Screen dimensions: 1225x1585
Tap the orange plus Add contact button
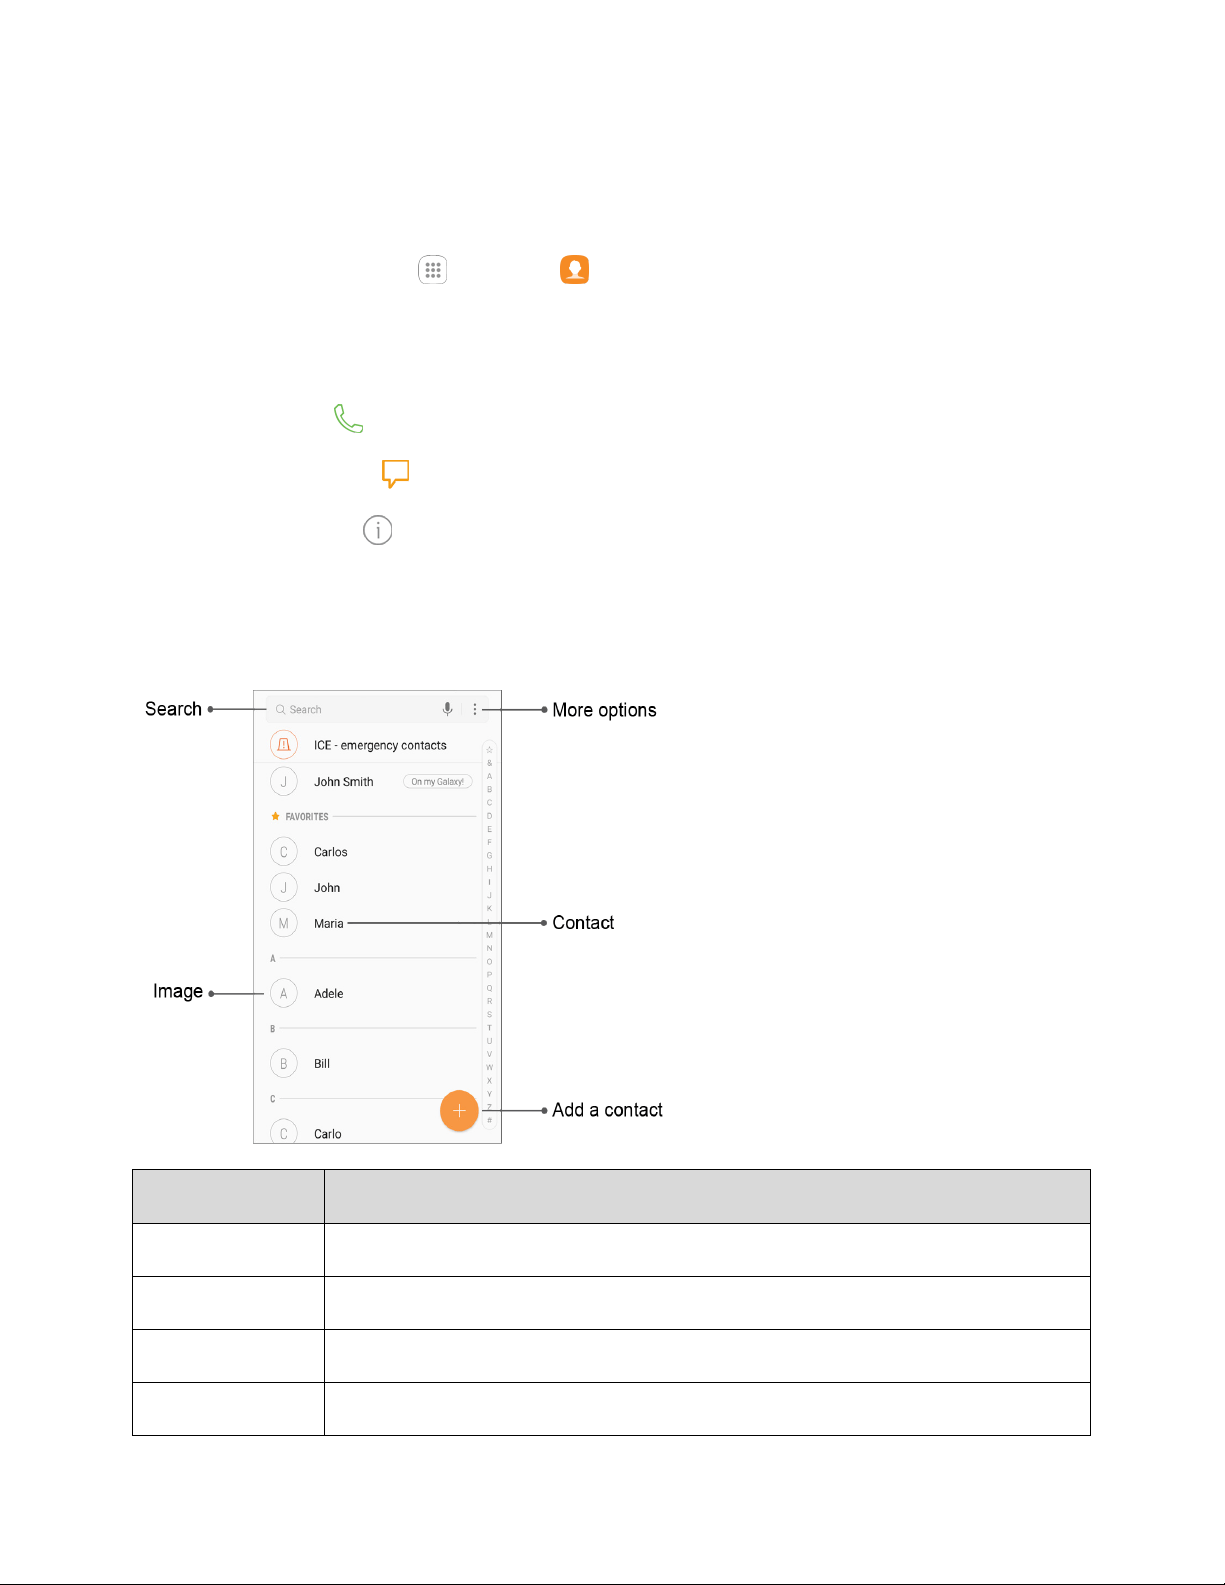click(x=459, y=1111)
